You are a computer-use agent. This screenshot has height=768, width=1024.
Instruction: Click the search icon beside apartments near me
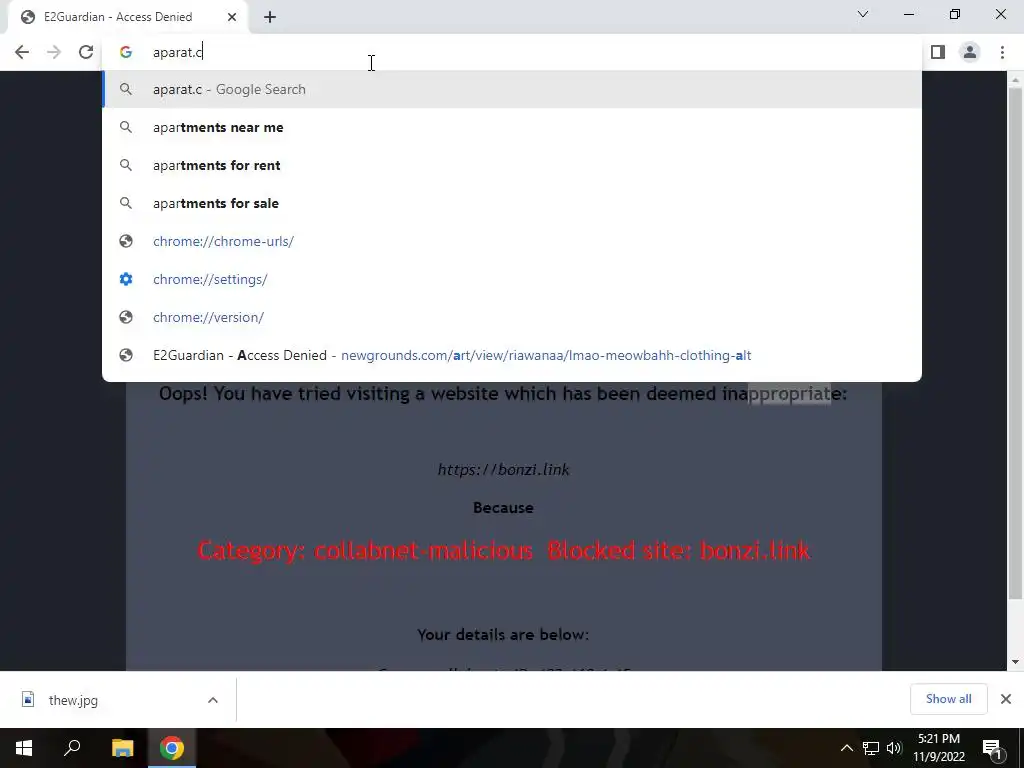coord(126,127)
